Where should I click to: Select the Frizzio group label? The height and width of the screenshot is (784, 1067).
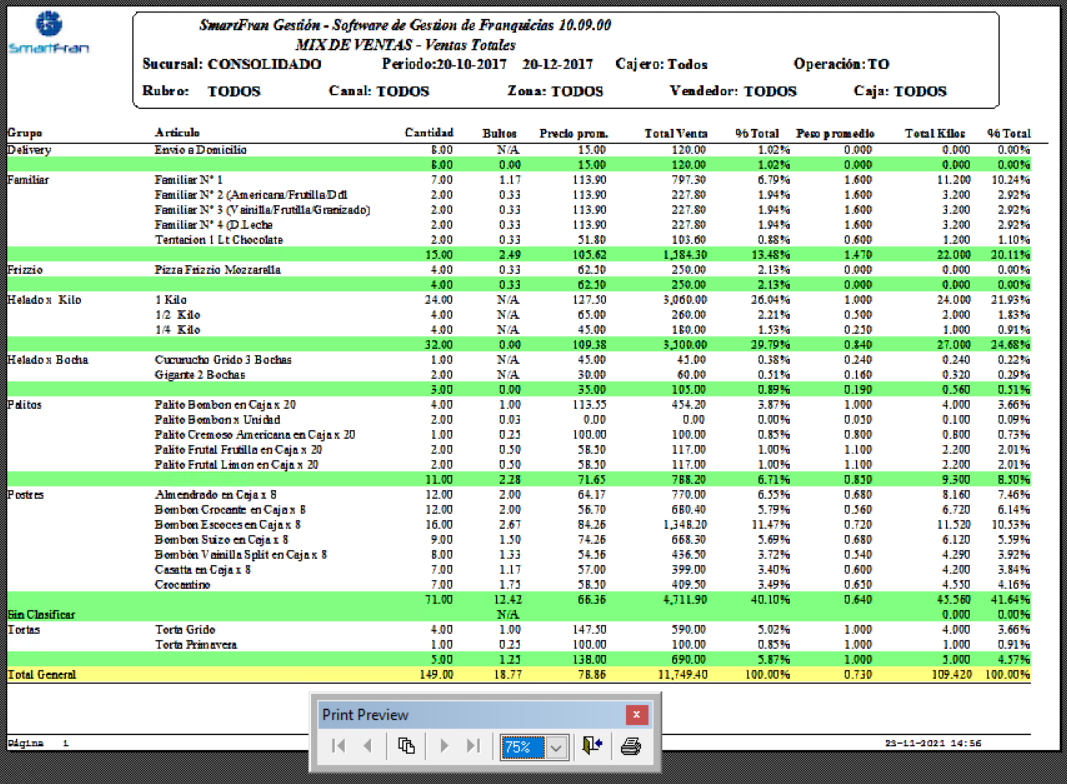(25, 270)
